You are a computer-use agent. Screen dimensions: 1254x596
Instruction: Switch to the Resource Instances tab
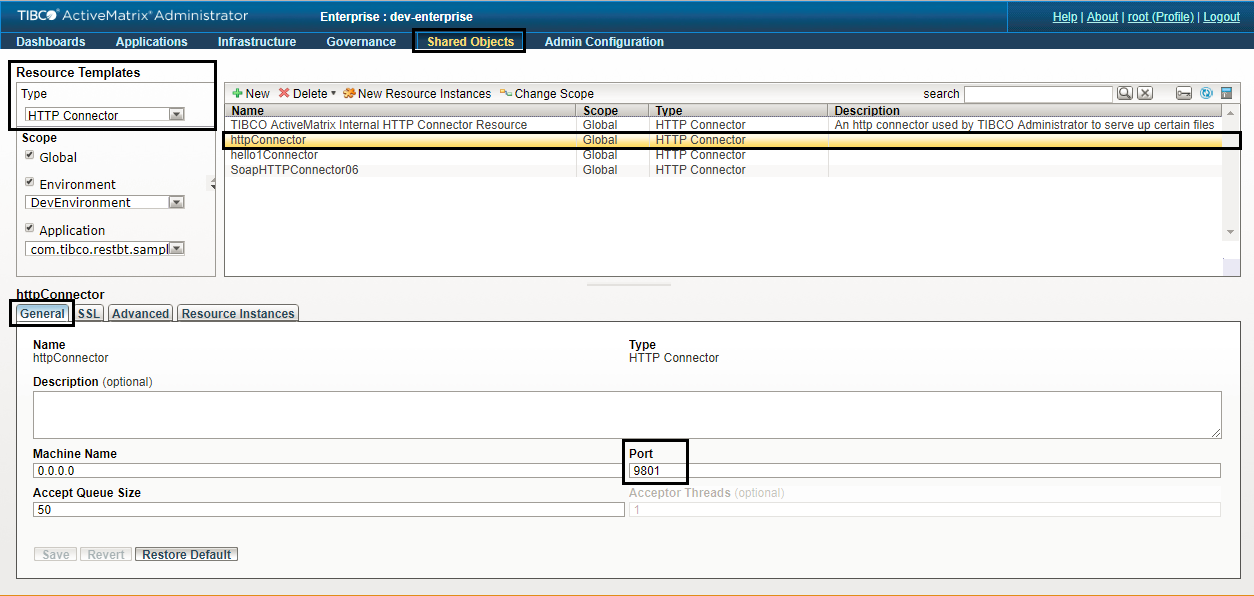coord(238,313)
